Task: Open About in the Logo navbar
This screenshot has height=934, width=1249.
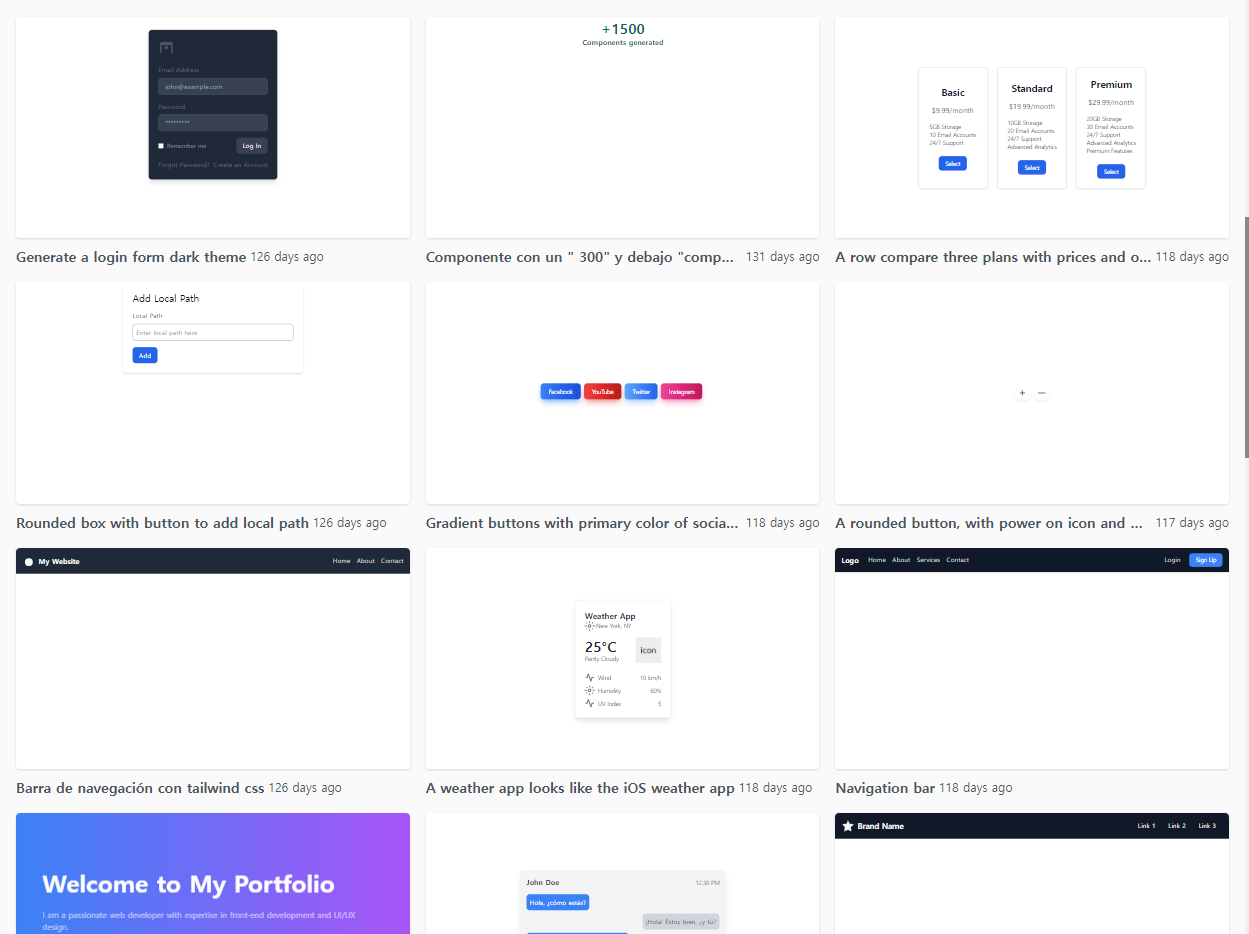Action: coord(901,560)
